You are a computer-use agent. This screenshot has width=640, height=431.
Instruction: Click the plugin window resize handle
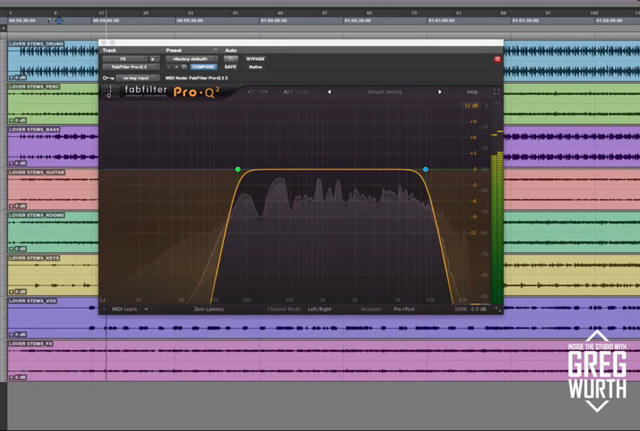498,309
